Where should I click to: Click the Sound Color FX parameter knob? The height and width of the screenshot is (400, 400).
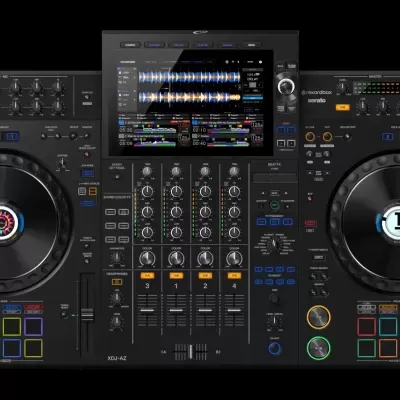117,258
